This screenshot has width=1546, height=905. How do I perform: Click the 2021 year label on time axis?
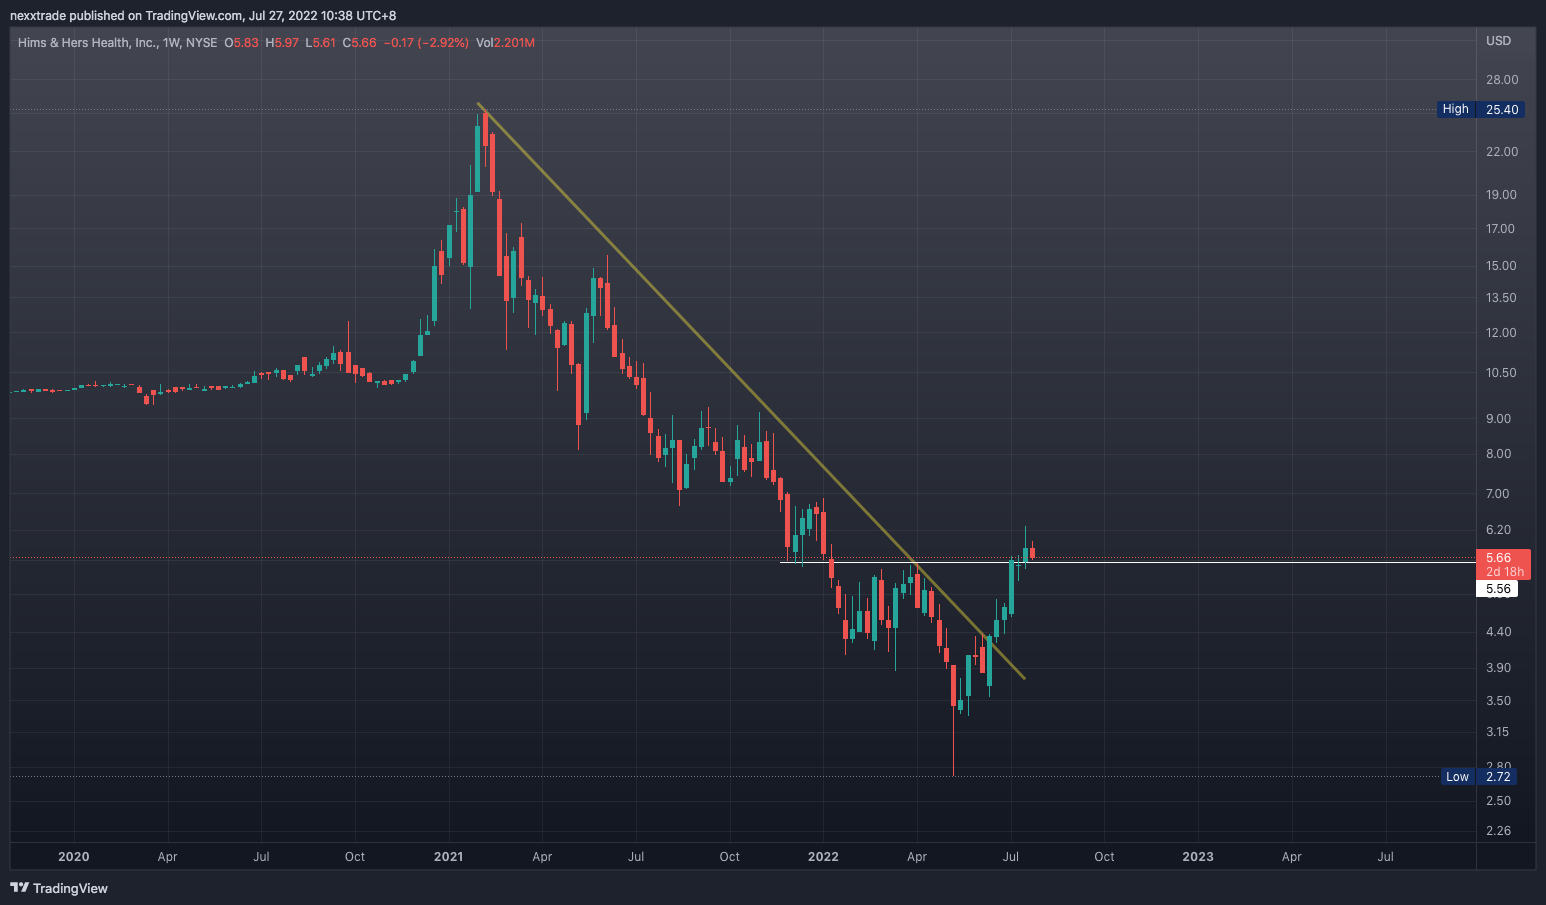coord(448,857)
